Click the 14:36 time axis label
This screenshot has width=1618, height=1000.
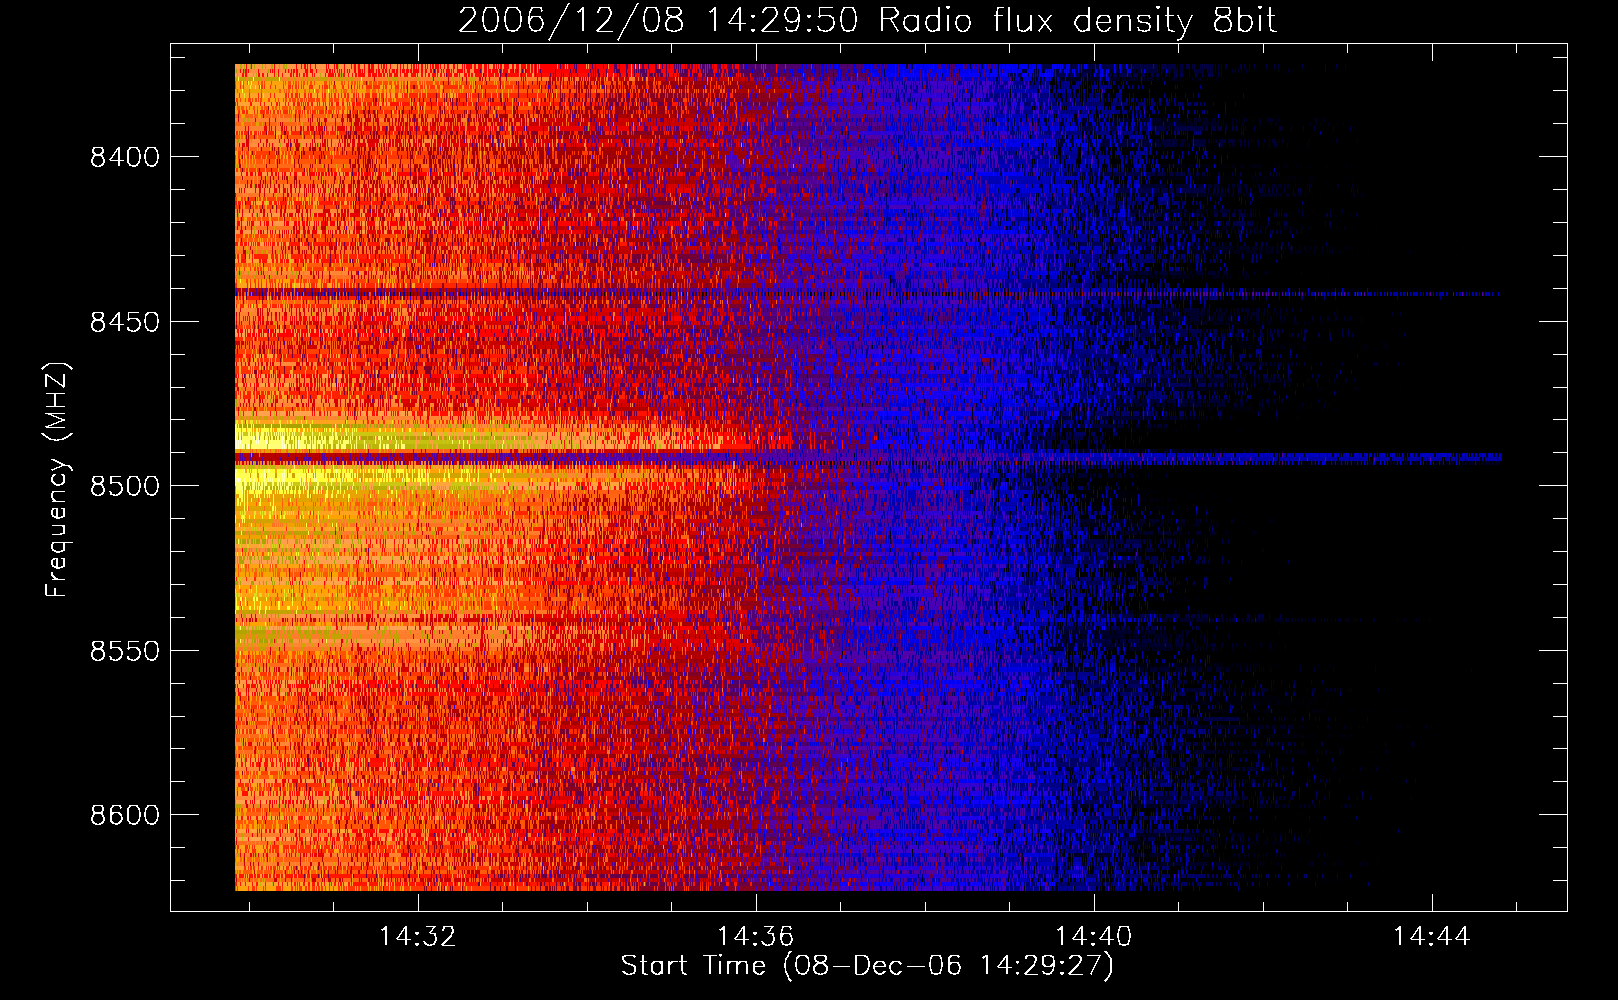coord(755,936)
